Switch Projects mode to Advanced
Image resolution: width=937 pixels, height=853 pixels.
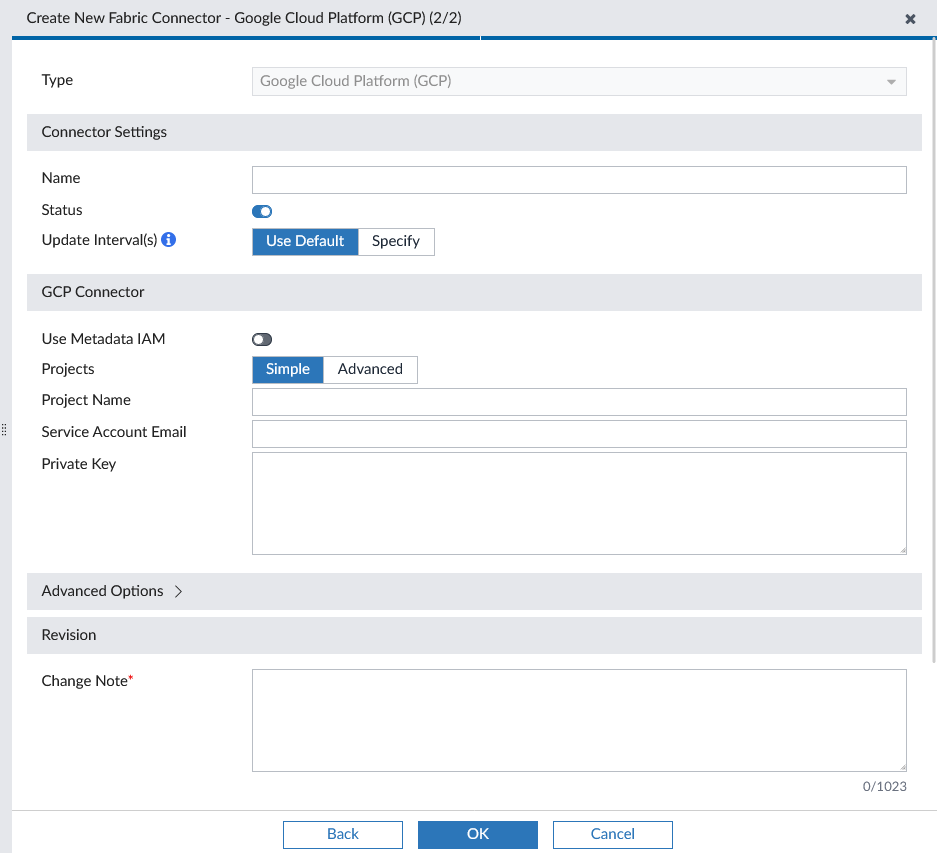tap(370, 369)
